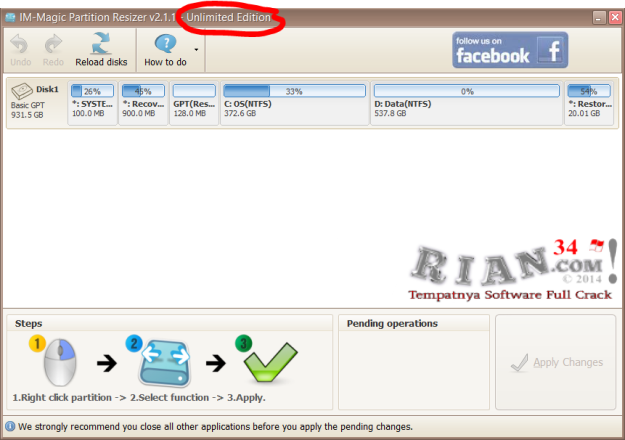The image size is (625, 440).
Task: Click the application icon in title bar
Action: point(10,18)
